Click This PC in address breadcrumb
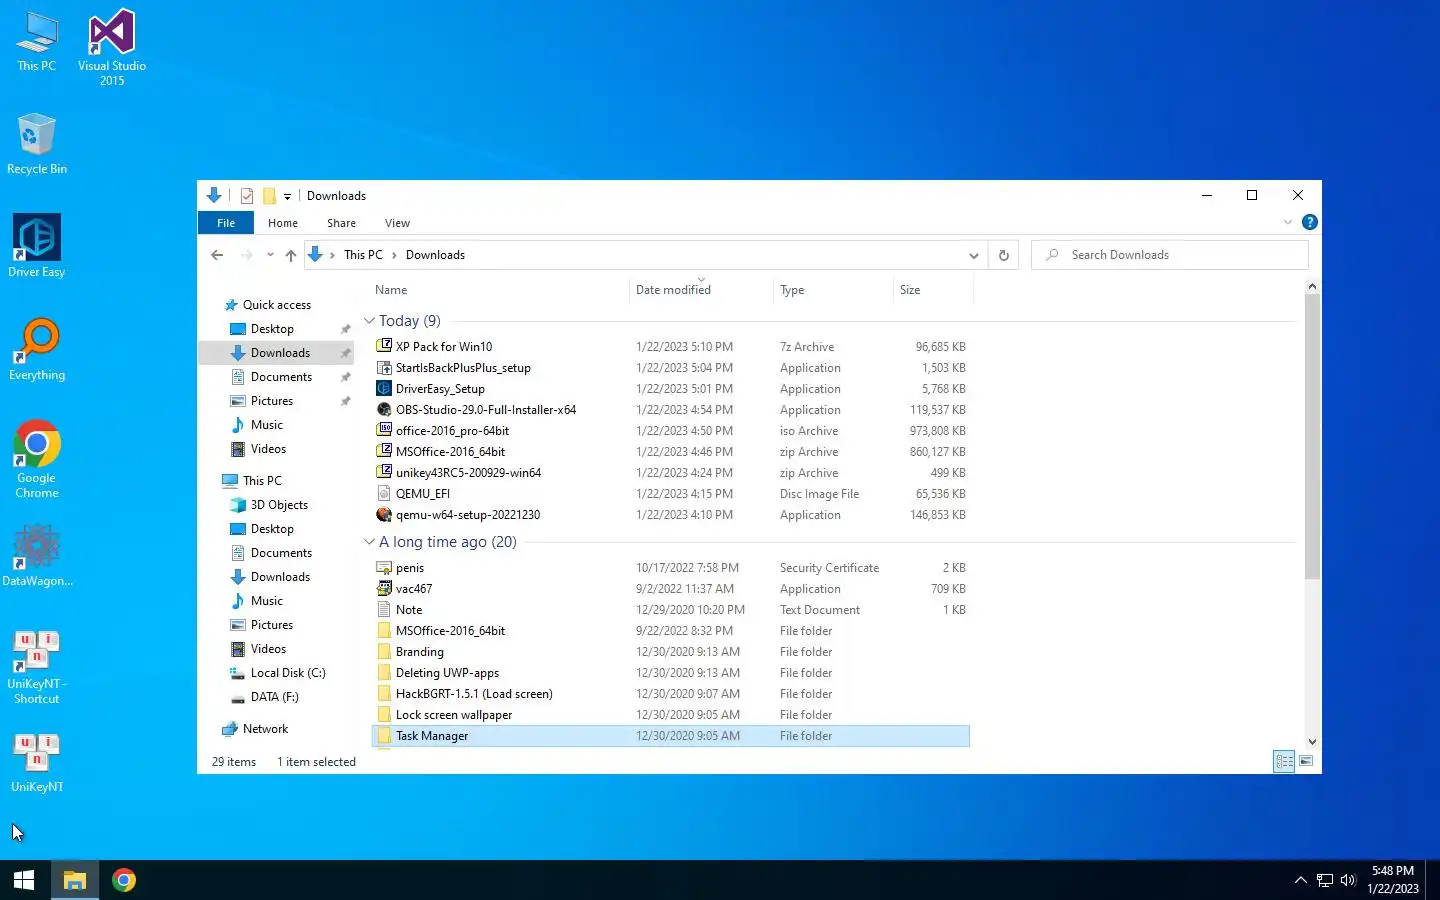The height and width of the screenshot is (900, 1440). click(x=363, y=255)
